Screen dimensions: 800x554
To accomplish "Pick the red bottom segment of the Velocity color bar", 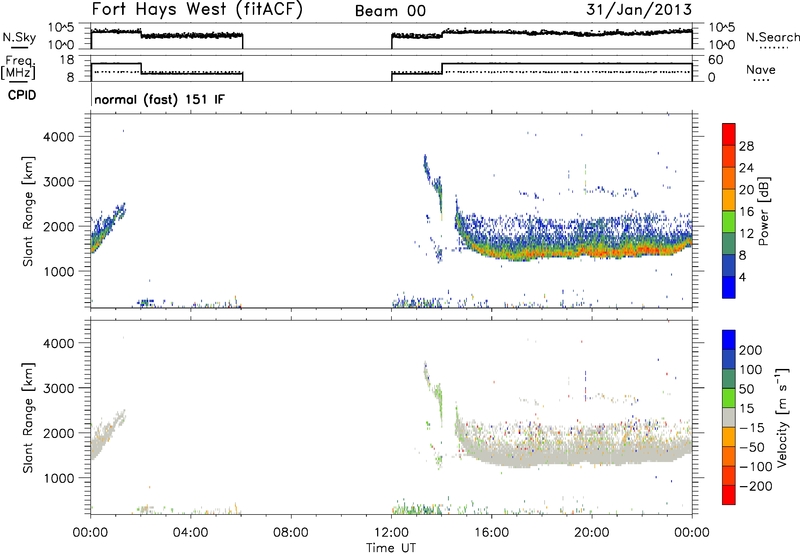I will click(x=729, y=495).
